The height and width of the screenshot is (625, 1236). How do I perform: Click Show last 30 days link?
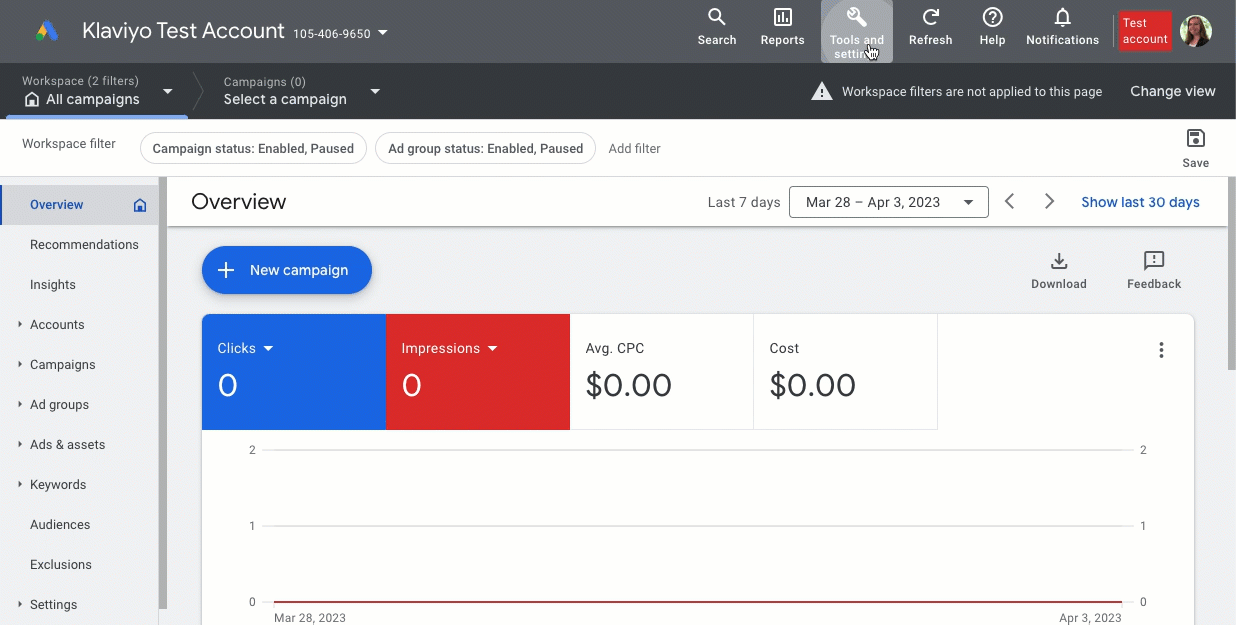(x=1140, y=202)
